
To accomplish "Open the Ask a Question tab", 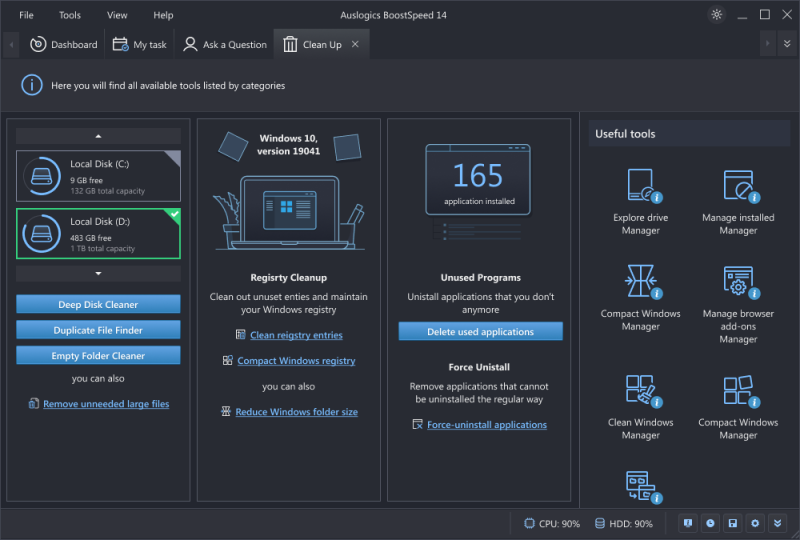I will (x=224, y=44).
